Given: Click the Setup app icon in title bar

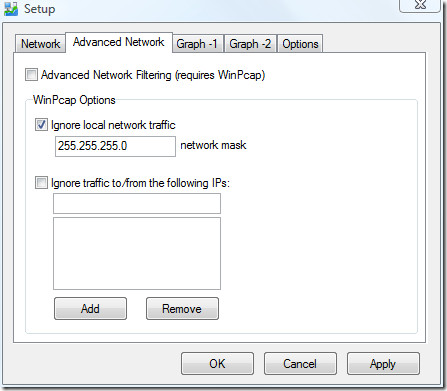Looking at the screenshot, I should tap(11, 8).
